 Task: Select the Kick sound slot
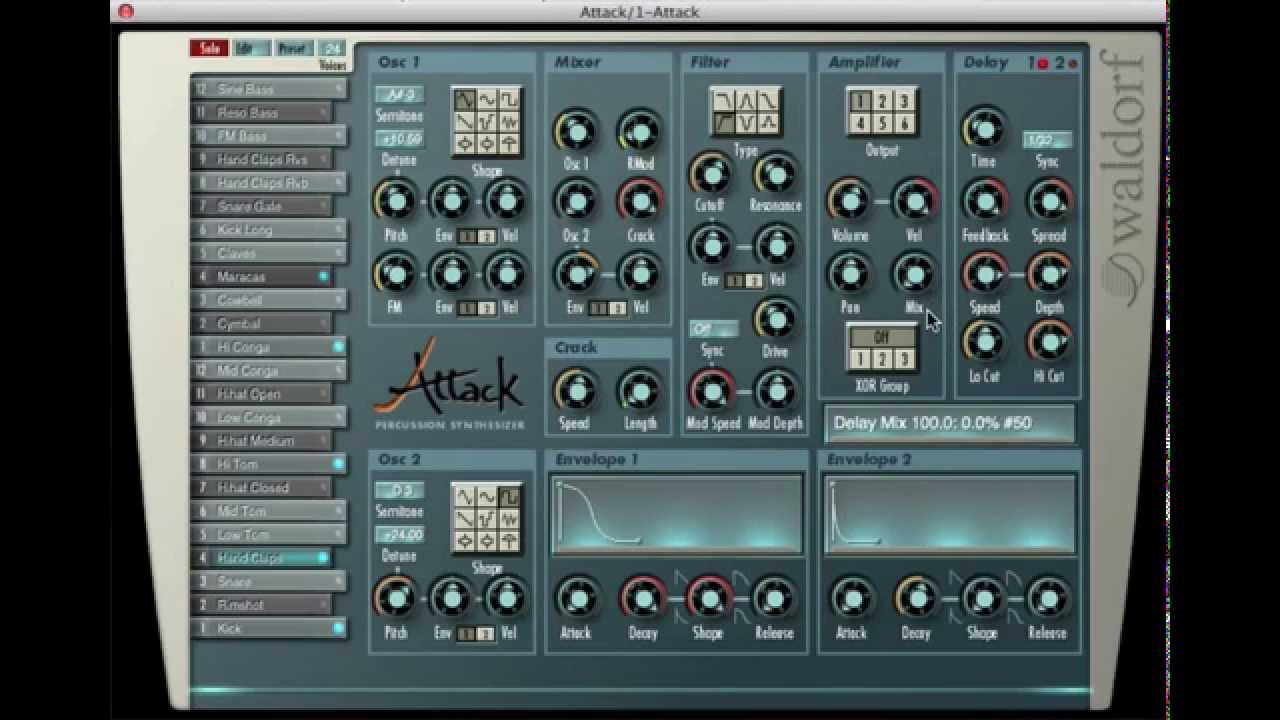269,628
